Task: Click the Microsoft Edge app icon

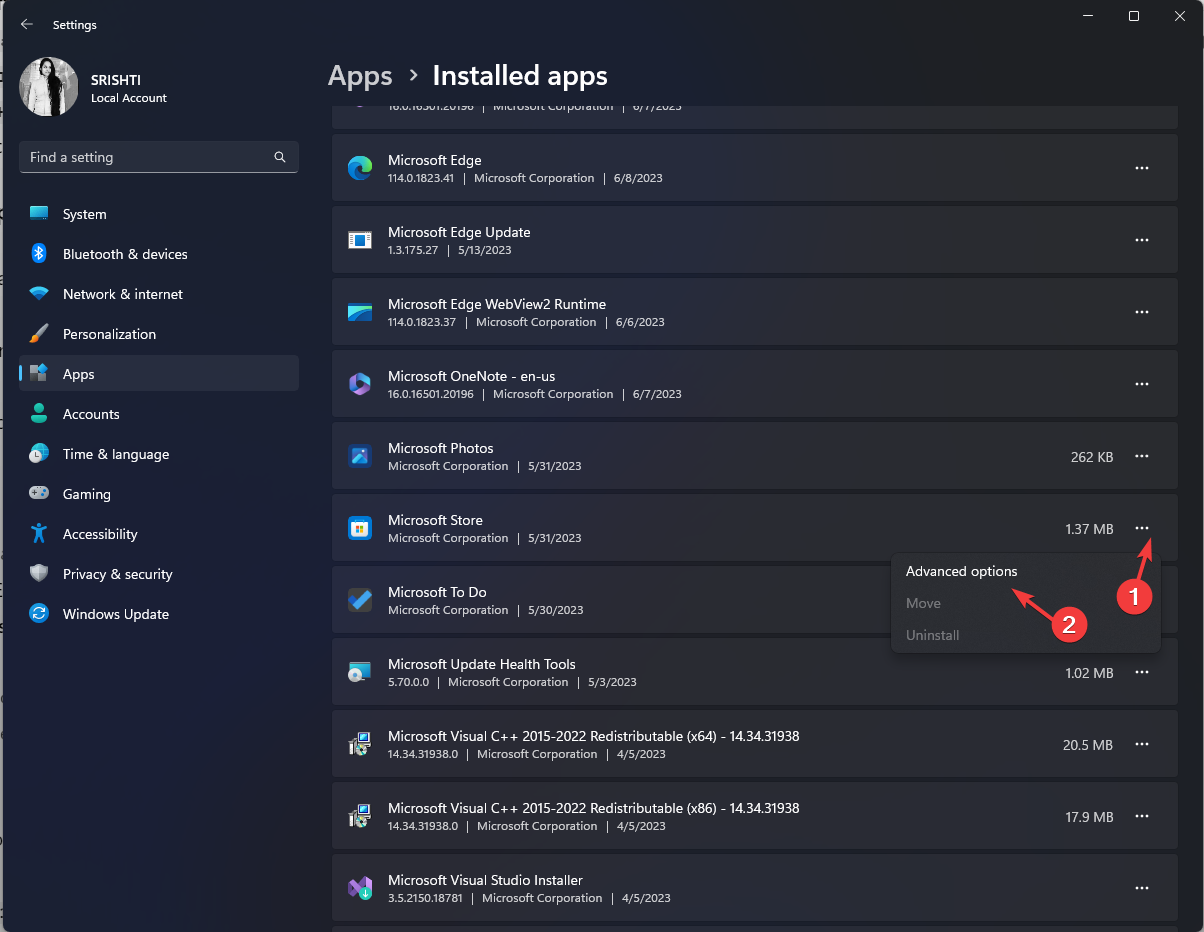Action: 360,168
